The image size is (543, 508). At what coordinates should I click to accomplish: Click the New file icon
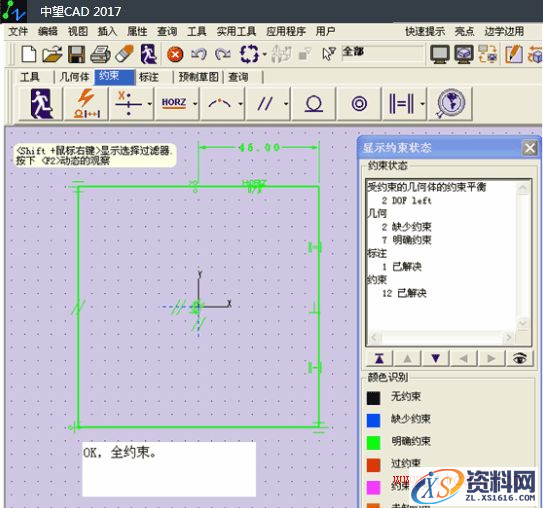[28, 54]
